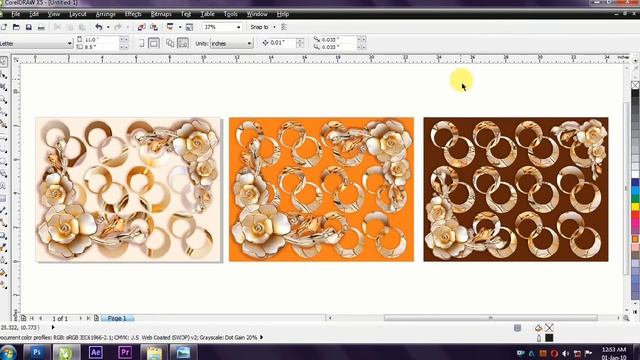Open the Application launcher icon
Screen dimensions: 640x360
click(170, 27)
